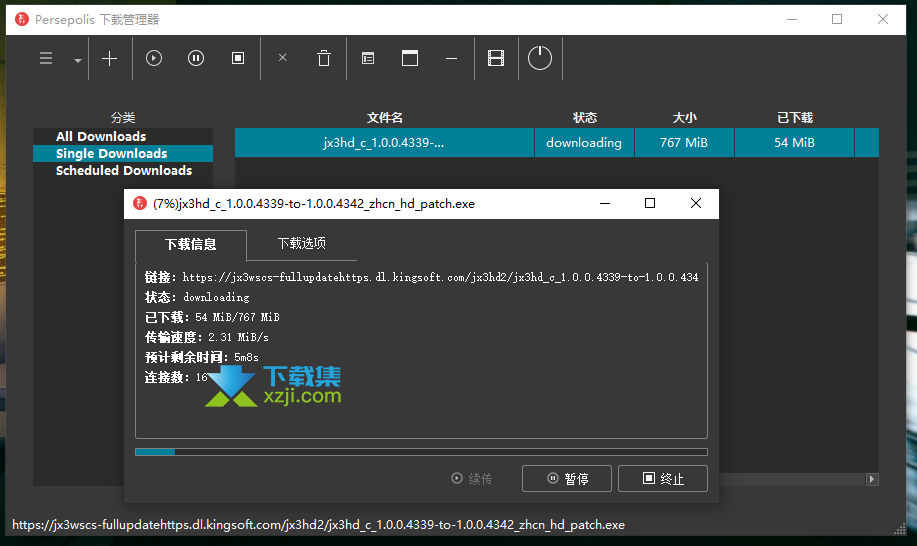Click the 大小 column header

(684, 118)
